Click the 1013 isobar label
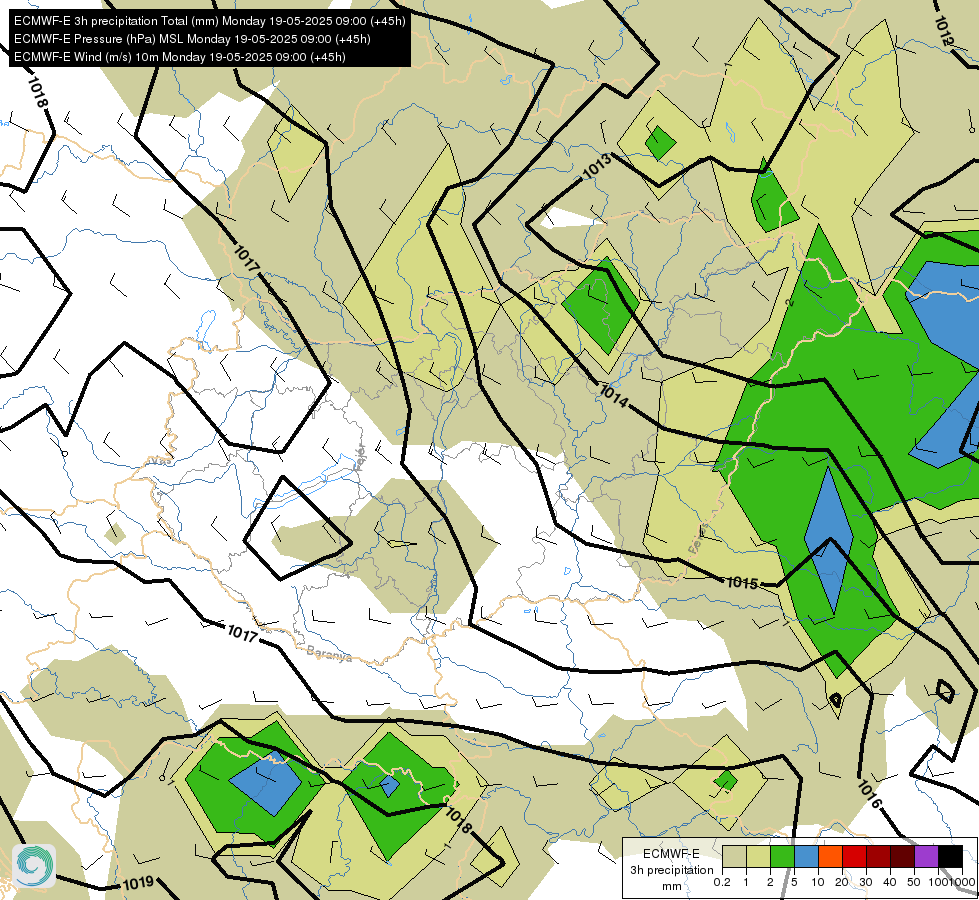The width and height of the screenshot is (979, 900). coord(597,167)
